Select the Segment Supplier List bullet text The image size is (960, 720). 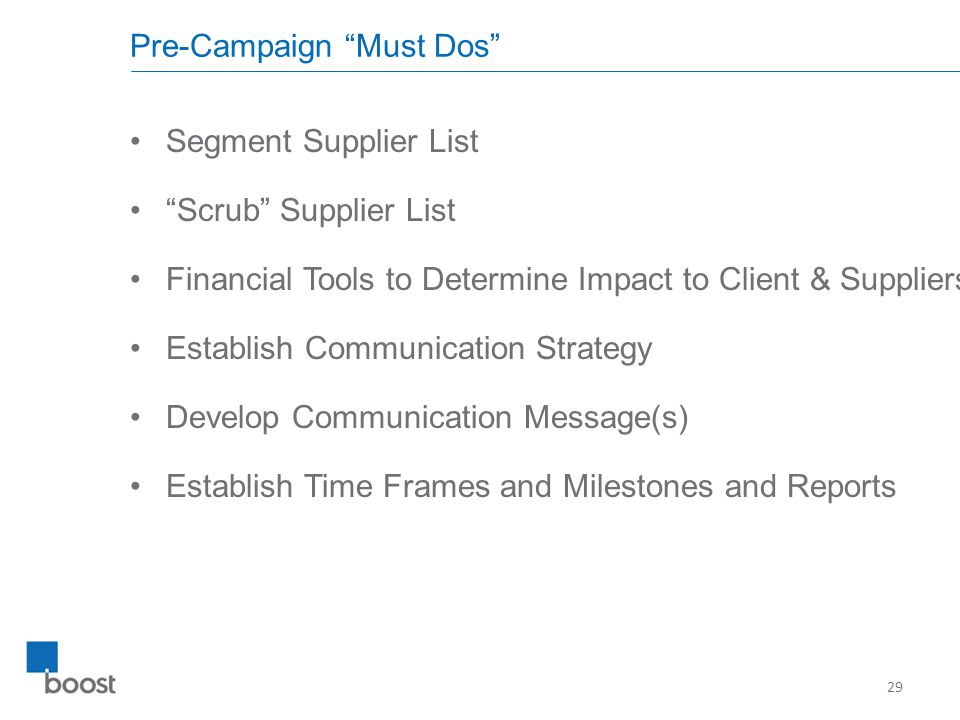[322, 142]
